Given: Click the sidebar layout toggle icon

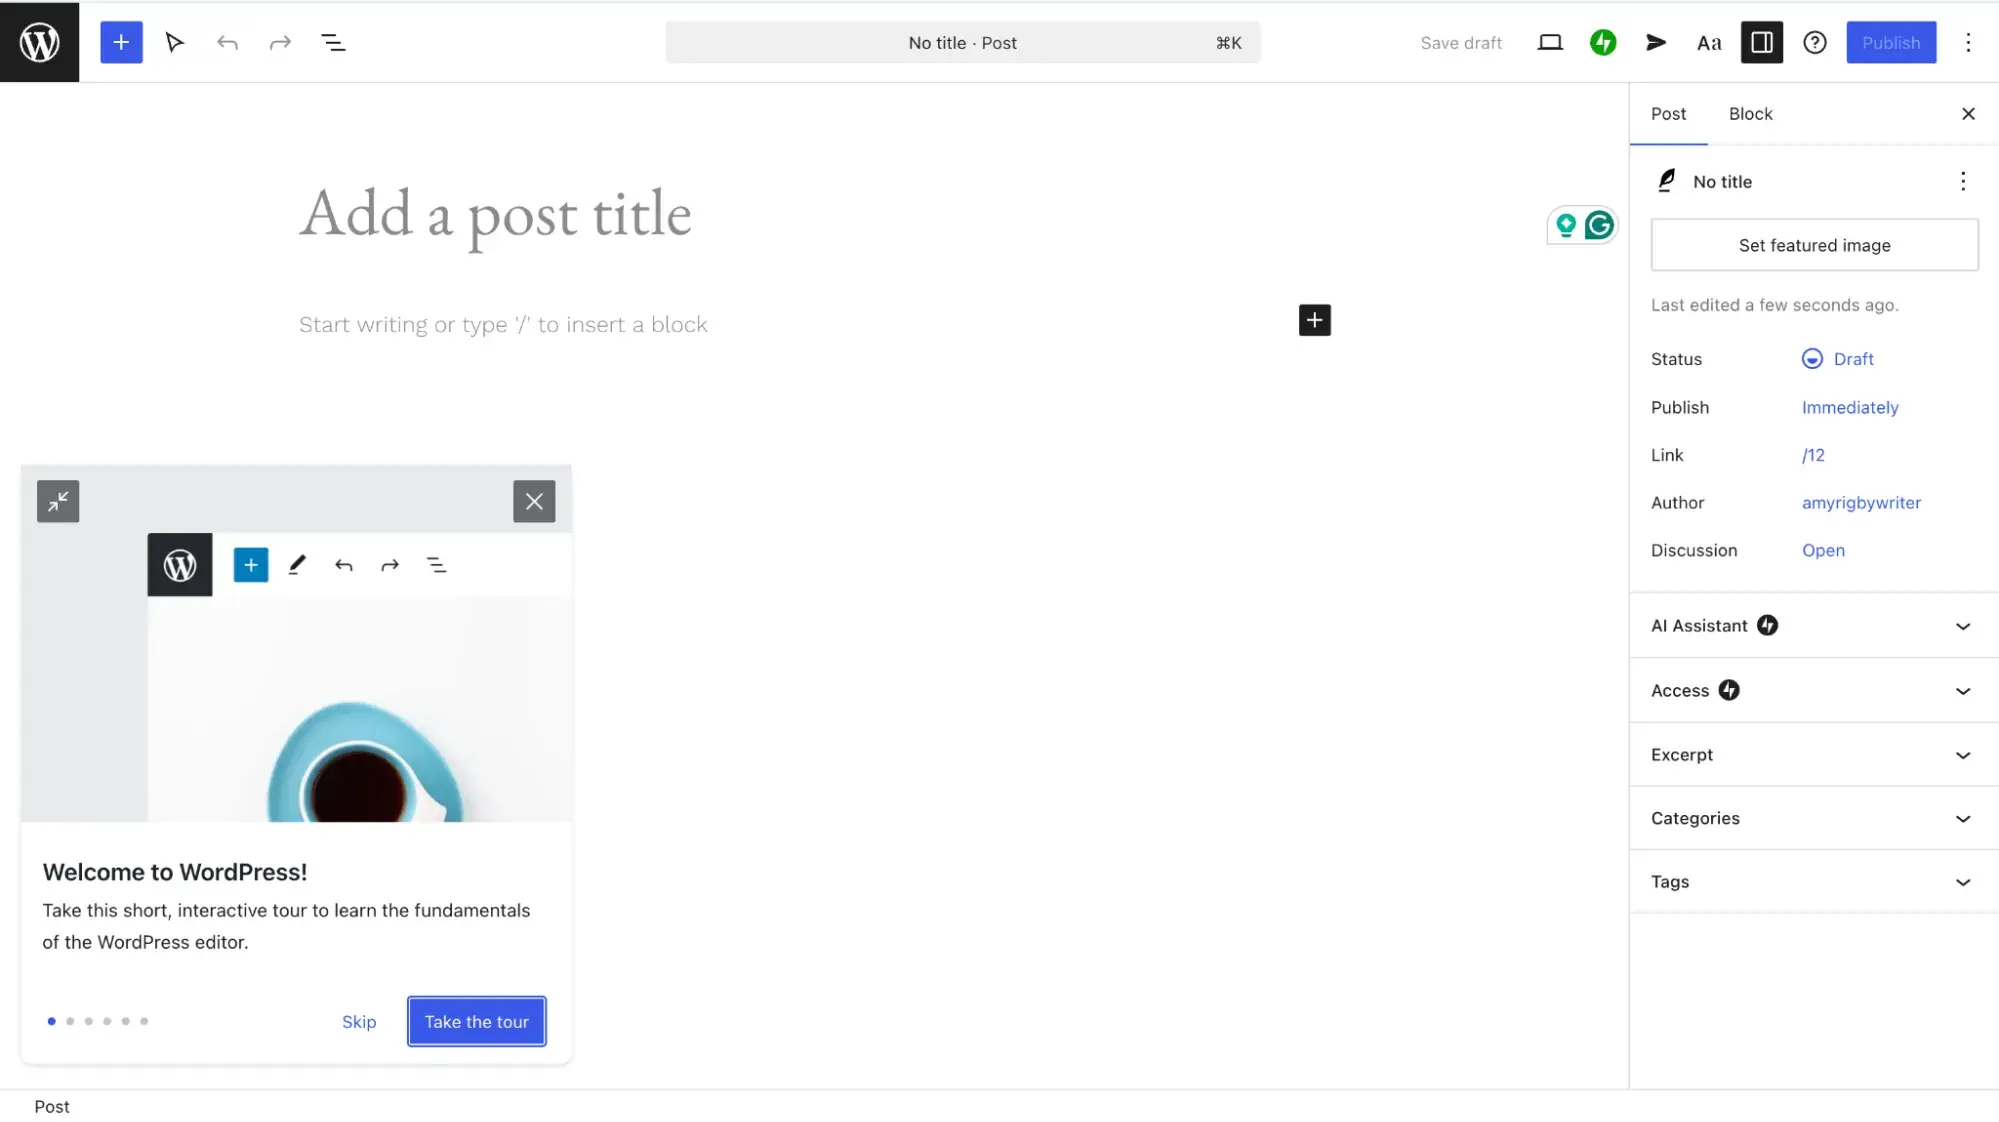Looking at the screenshot, I should (1761, 41).
